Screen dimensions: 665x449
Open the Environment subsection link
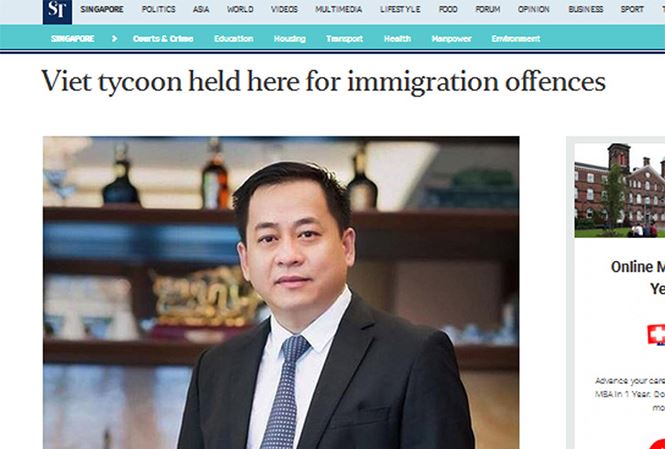516,39
